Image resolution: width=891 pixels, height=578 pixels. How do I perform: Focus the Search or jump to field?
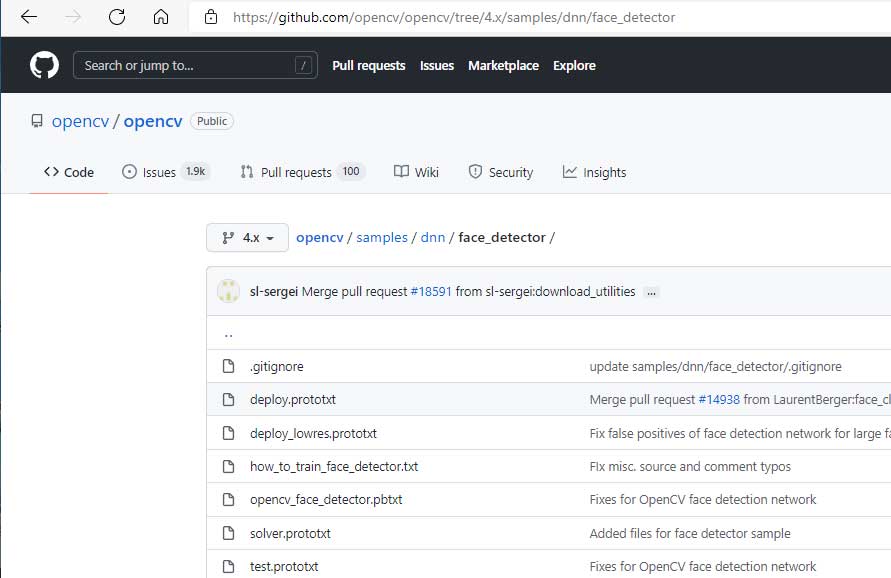[190, 66]
